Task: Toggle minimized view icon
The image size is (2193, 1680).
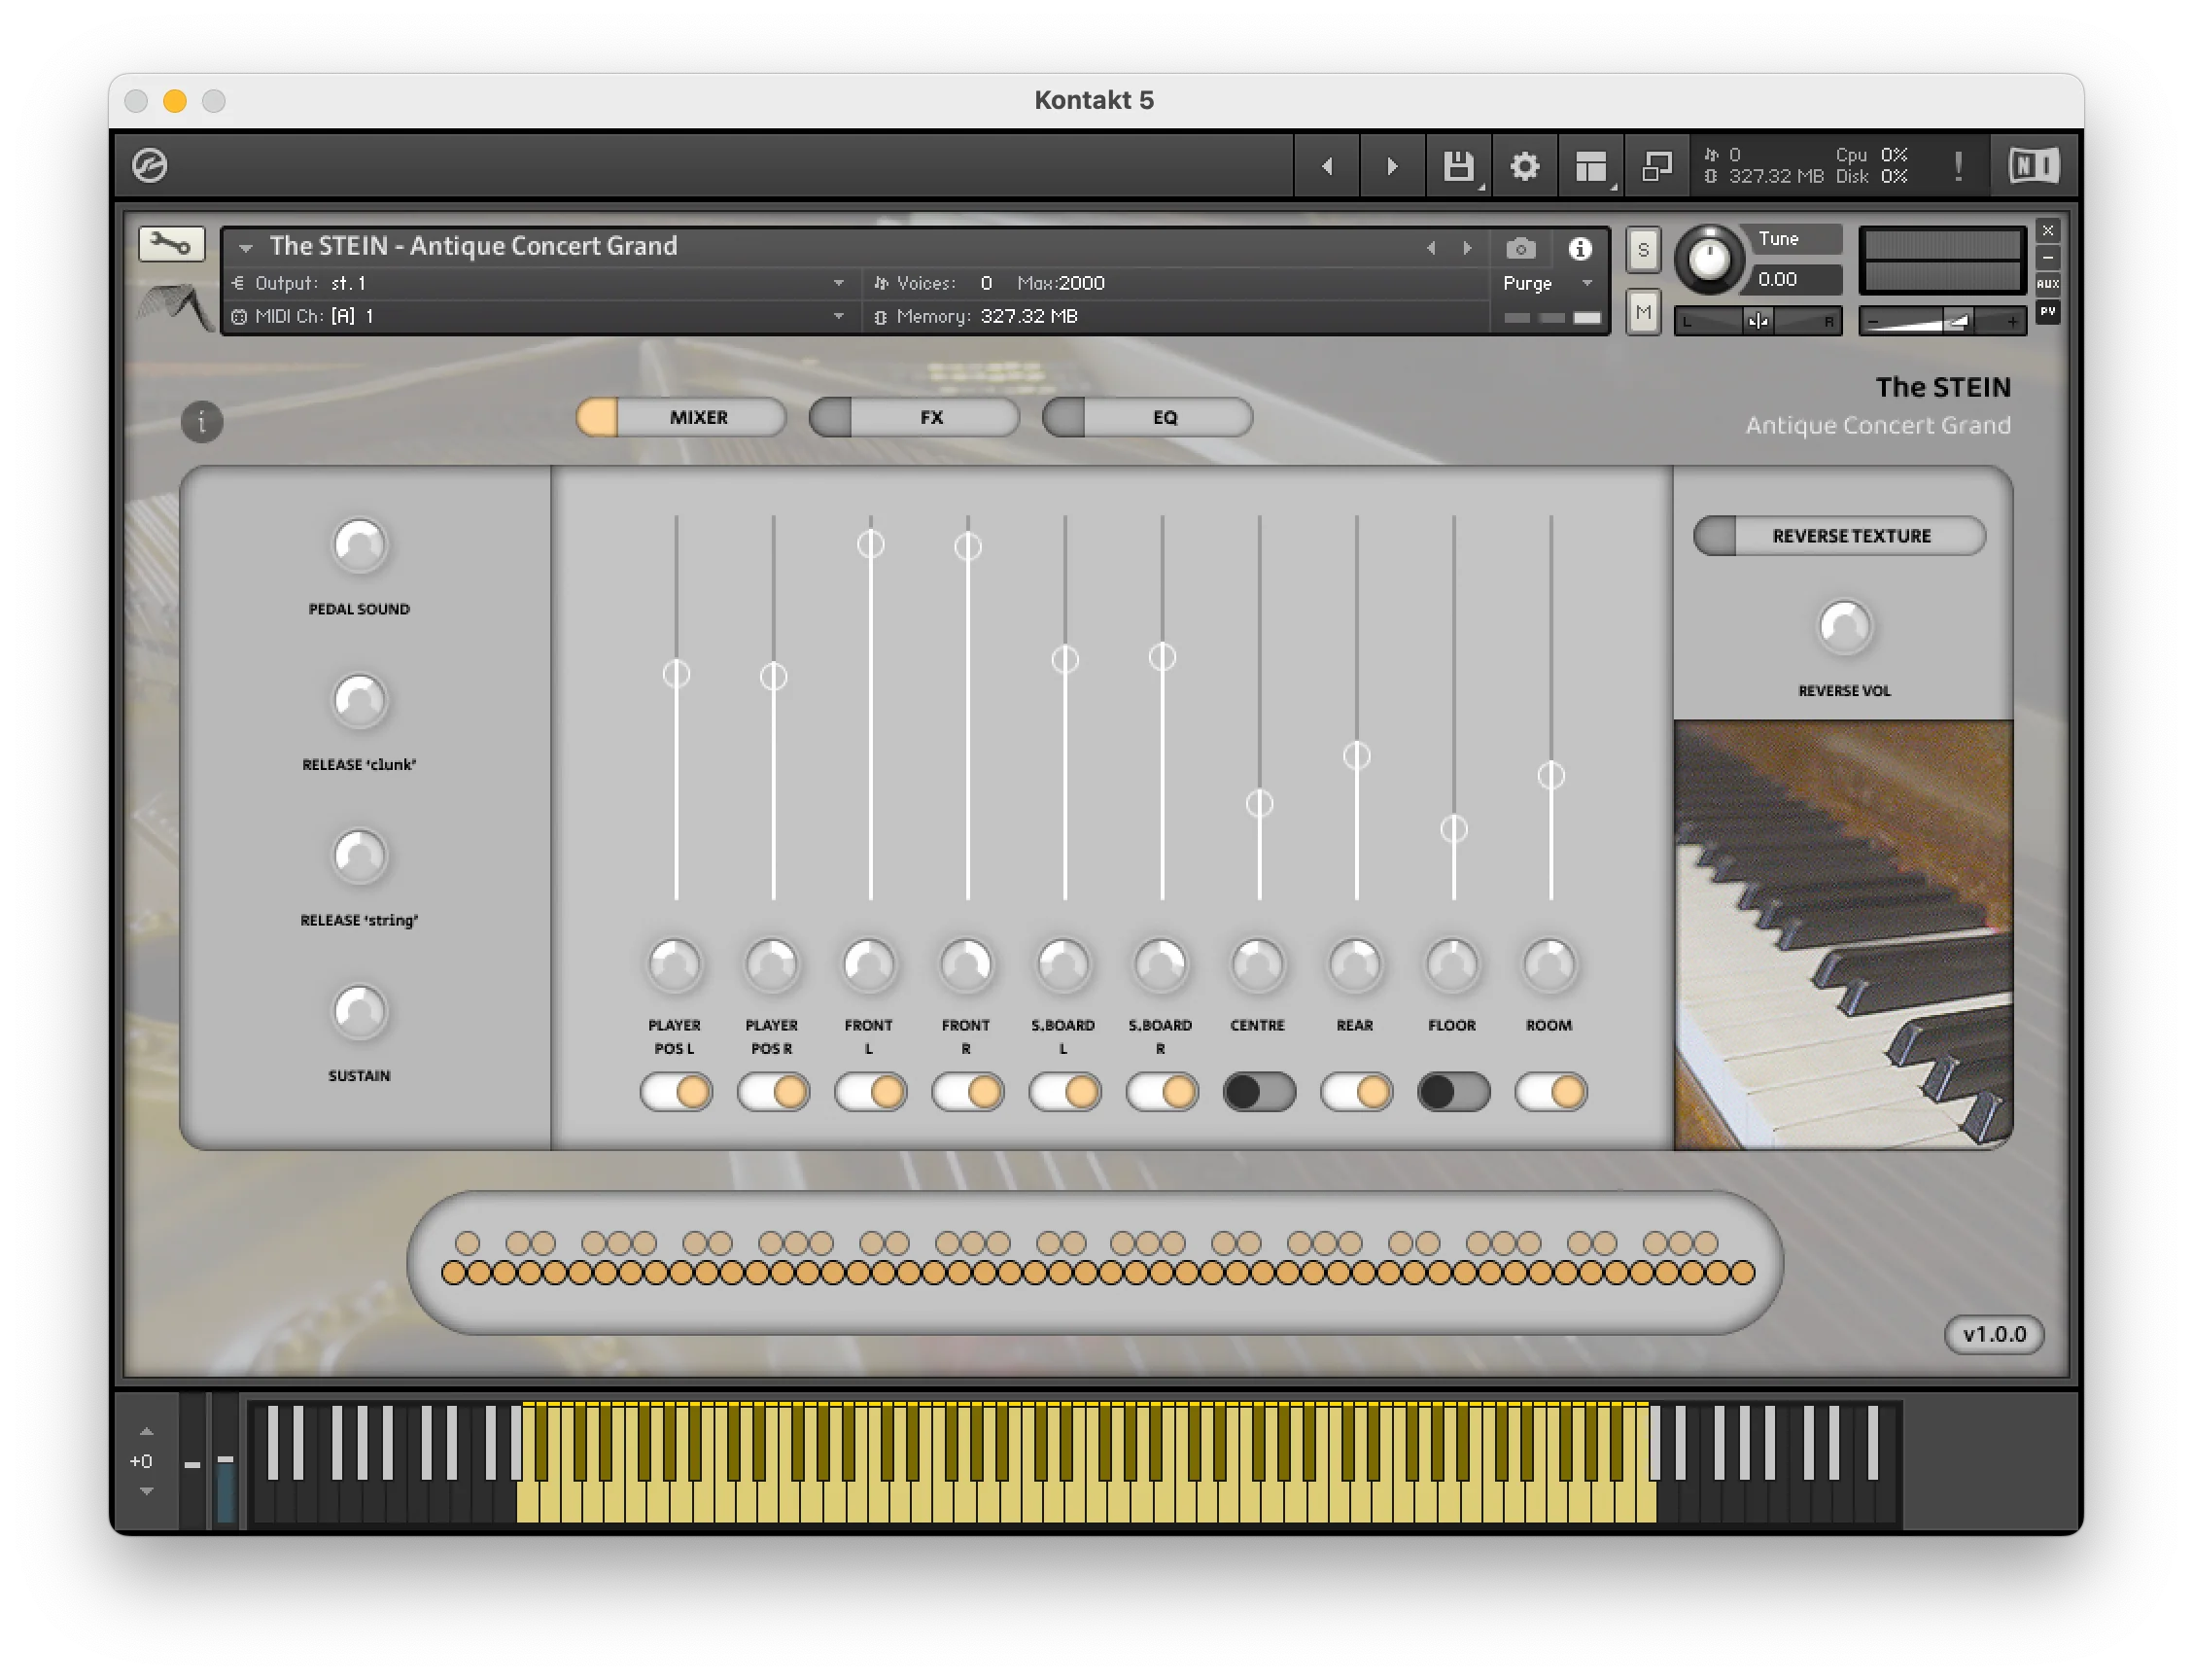Action: click(x=1656, y=166)
